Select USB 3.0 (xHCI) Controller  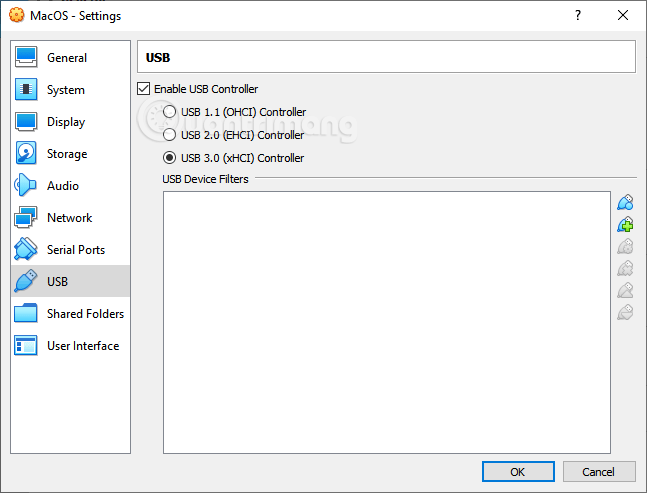click(169, 158)
